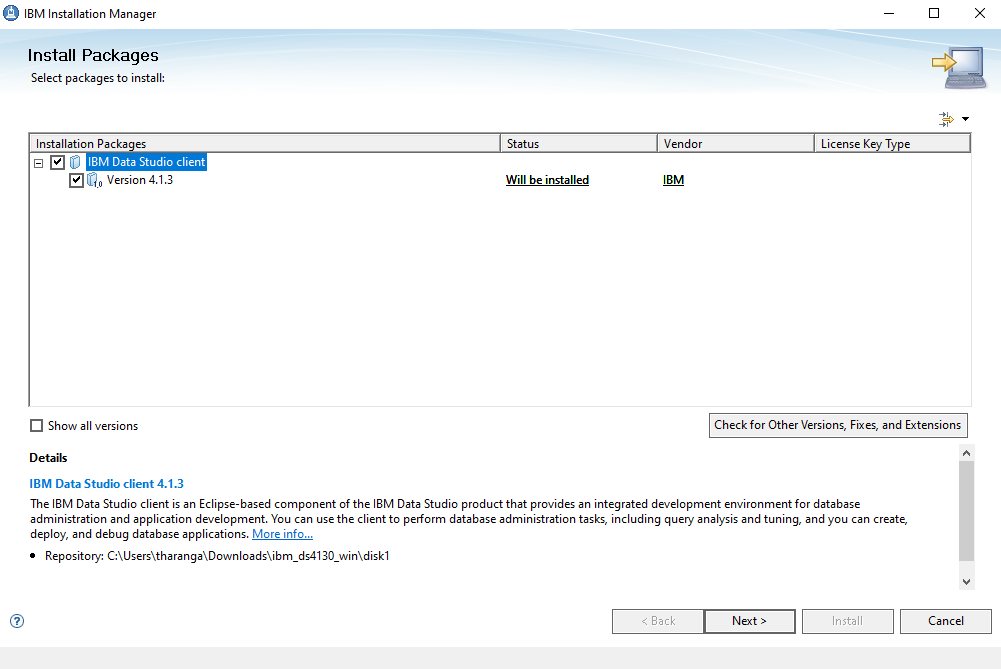Uncheck the Version 4.1.3 checkbox
This screenshot has height=669, width=1001.
click(76, 180)
